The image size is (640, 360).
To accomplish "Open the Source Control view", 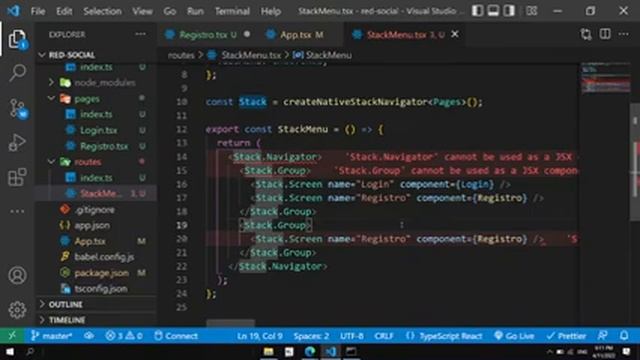I will [x=17, y=108].
